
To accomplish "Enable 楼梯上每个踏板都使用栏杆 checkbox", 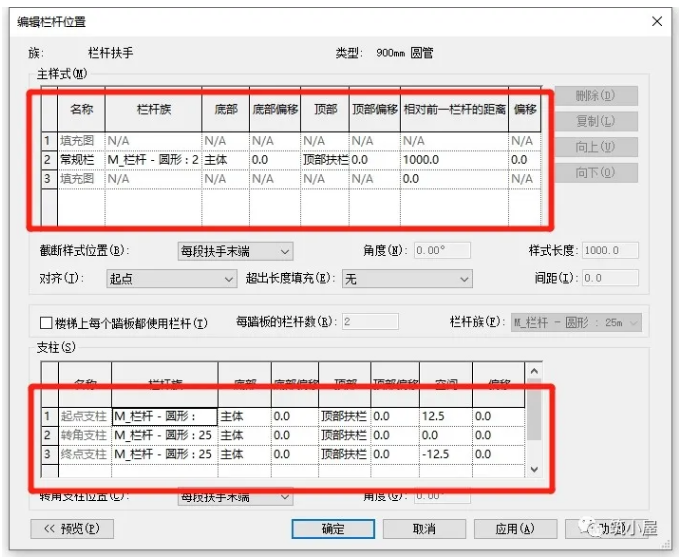I will 45,323.
